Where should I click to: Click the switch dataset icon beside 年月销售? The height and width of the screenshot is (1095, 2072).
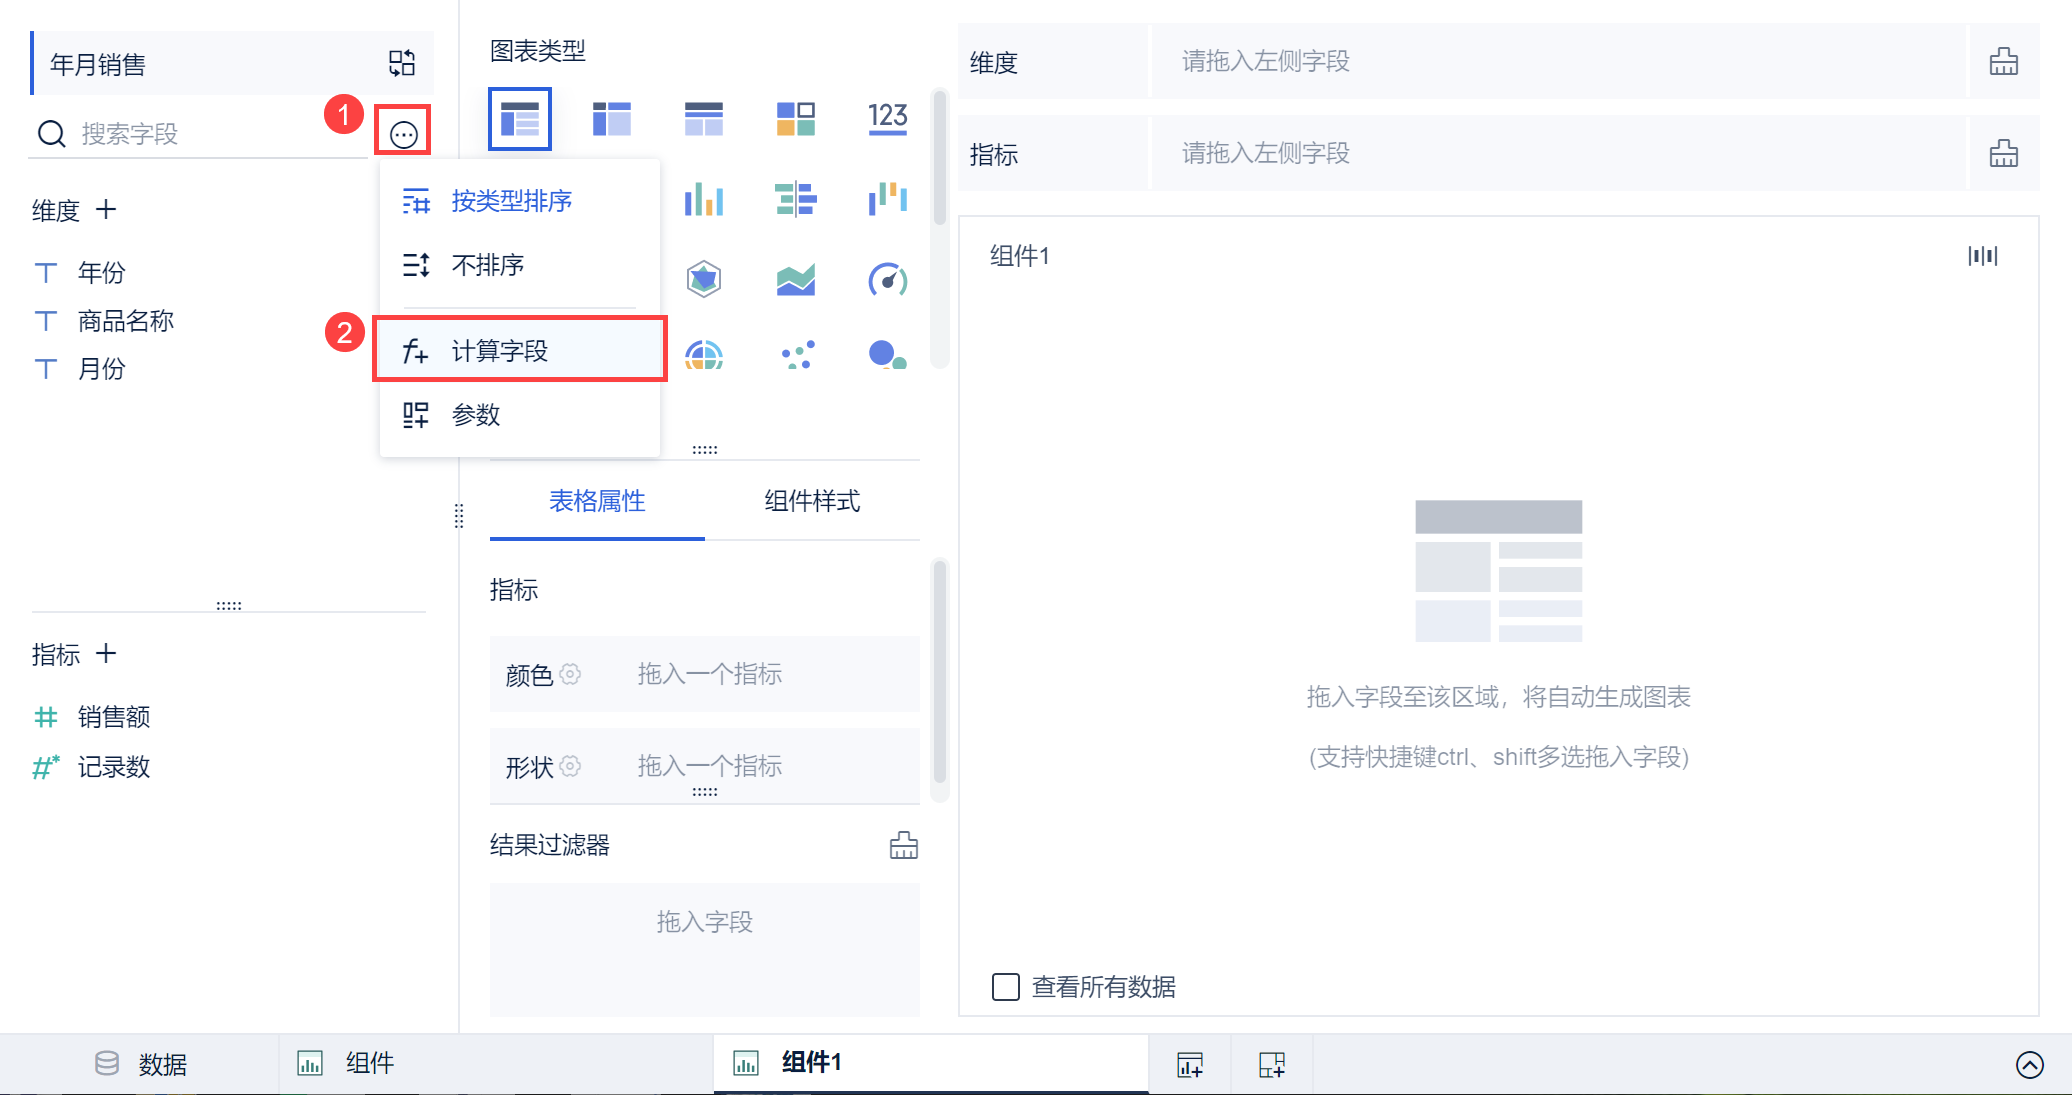click(x=402, y=64)
